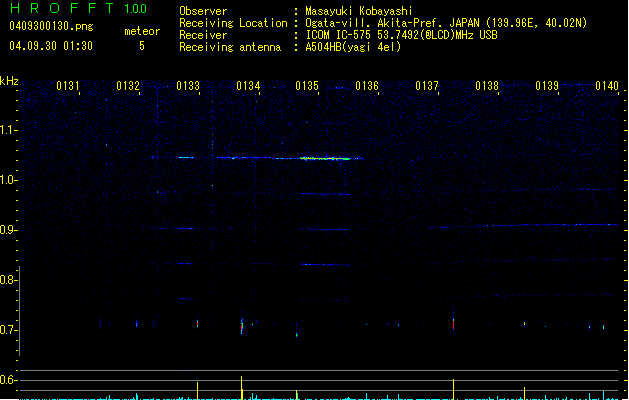
Task: Click the HROFFT 1.0.0 title text
Action: click(78, 8)
